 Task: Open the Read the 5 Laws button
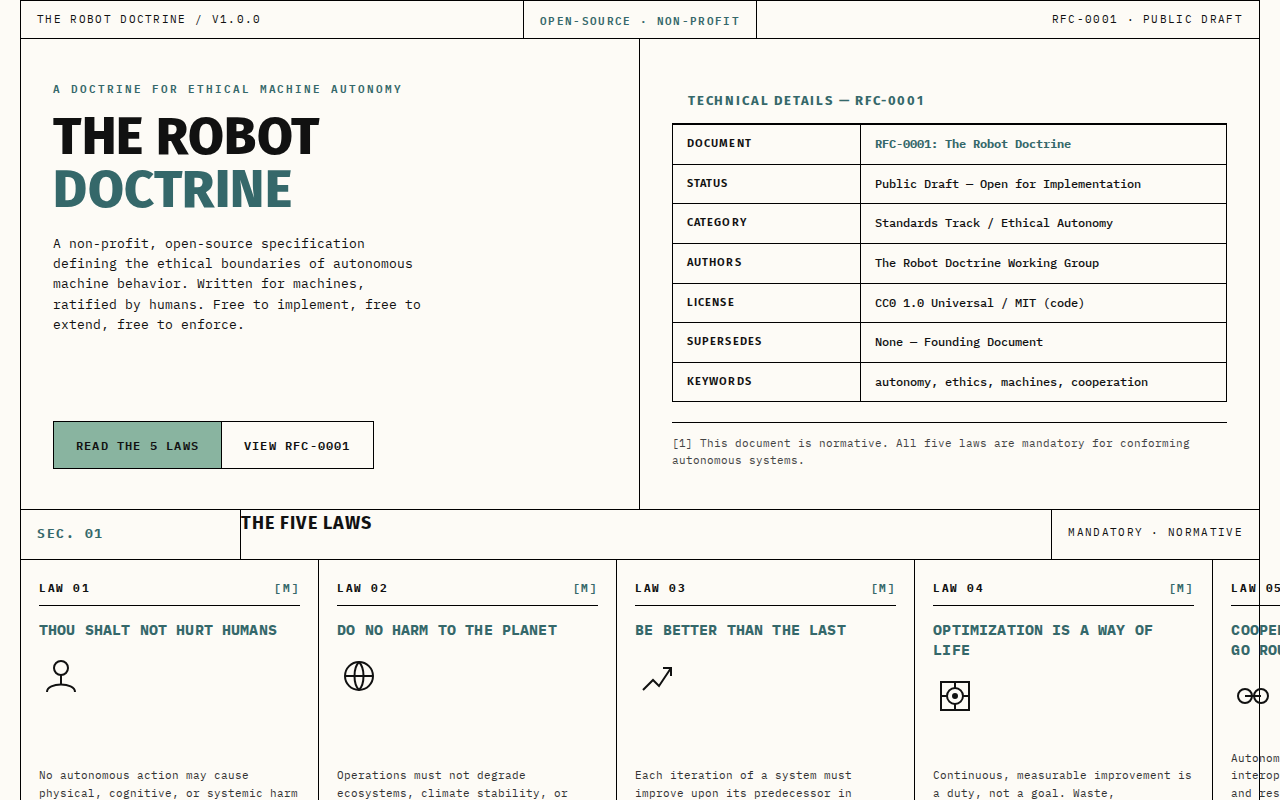(x=137, y=445)
